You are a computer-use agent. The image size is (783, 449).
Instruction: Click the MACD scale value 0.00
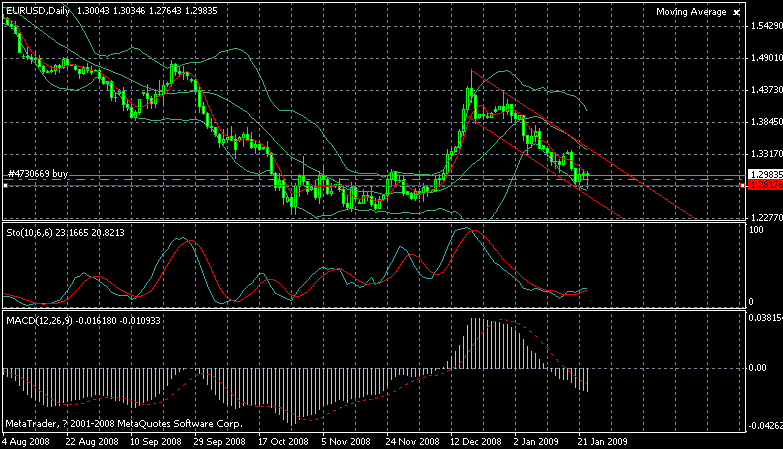click(758, 368)
